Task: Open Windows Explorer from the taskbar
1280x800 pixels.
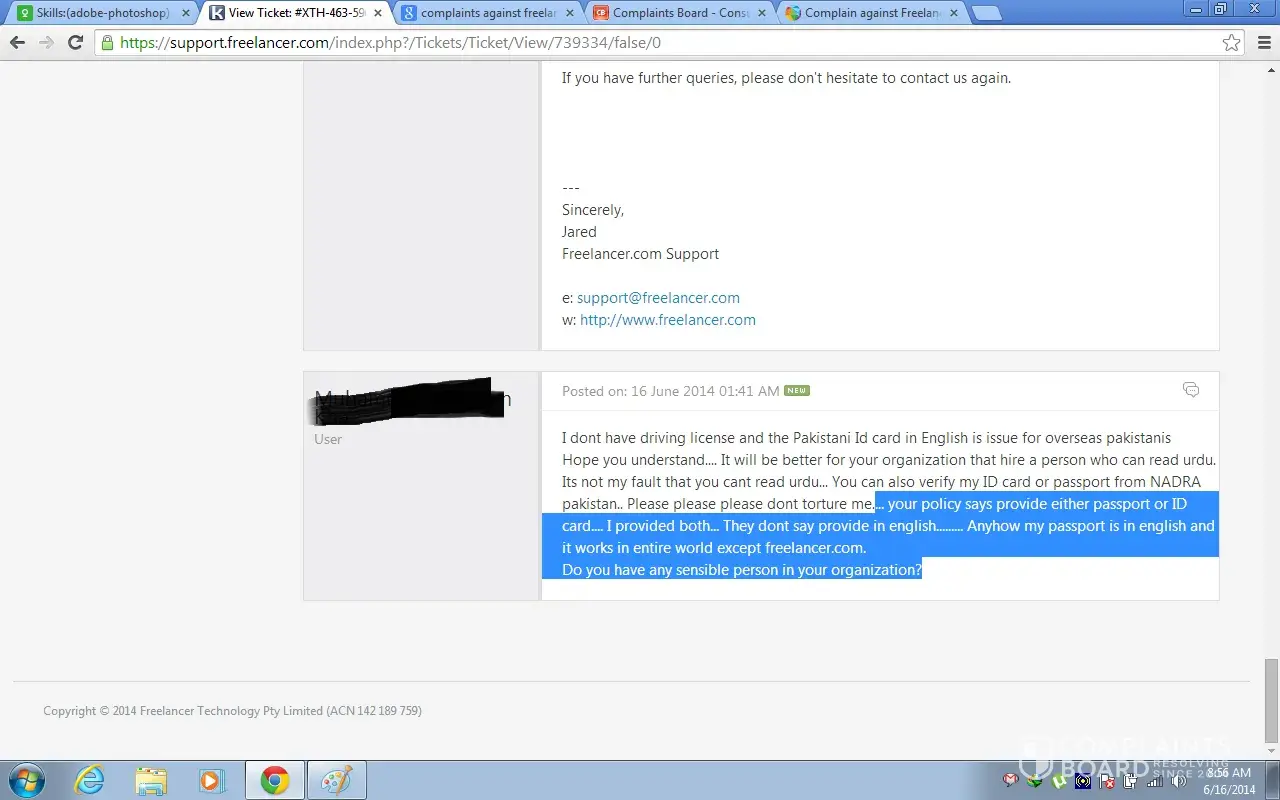Action: click(x=151, y=780)
